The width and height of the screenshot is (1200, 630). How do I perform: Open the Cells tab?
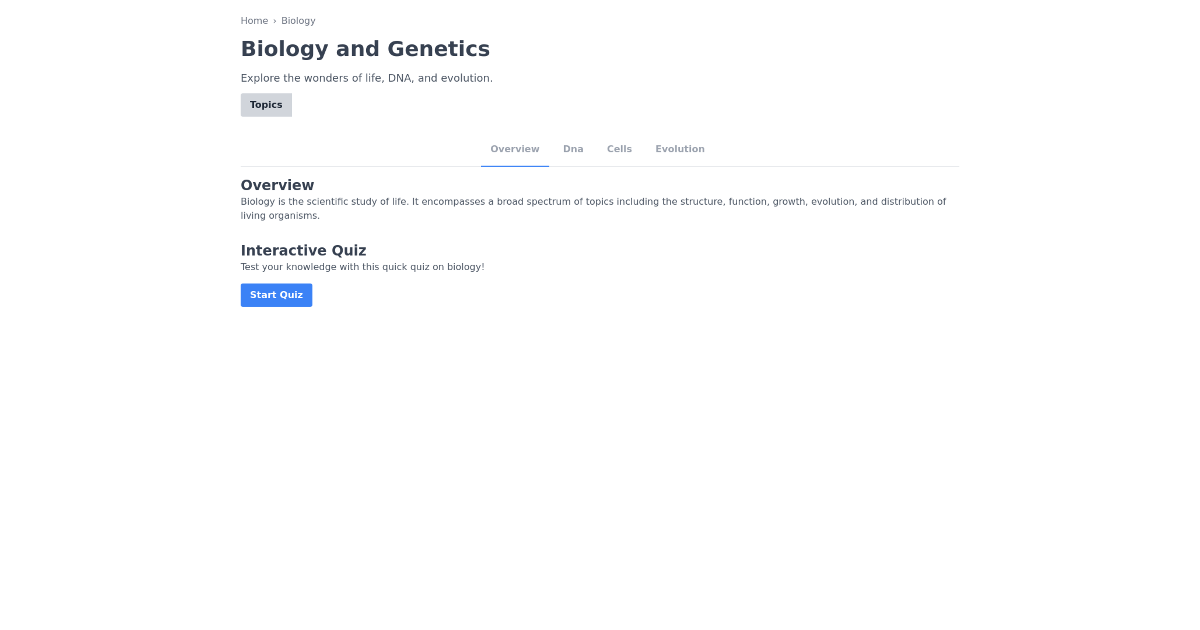click(619, 148)
